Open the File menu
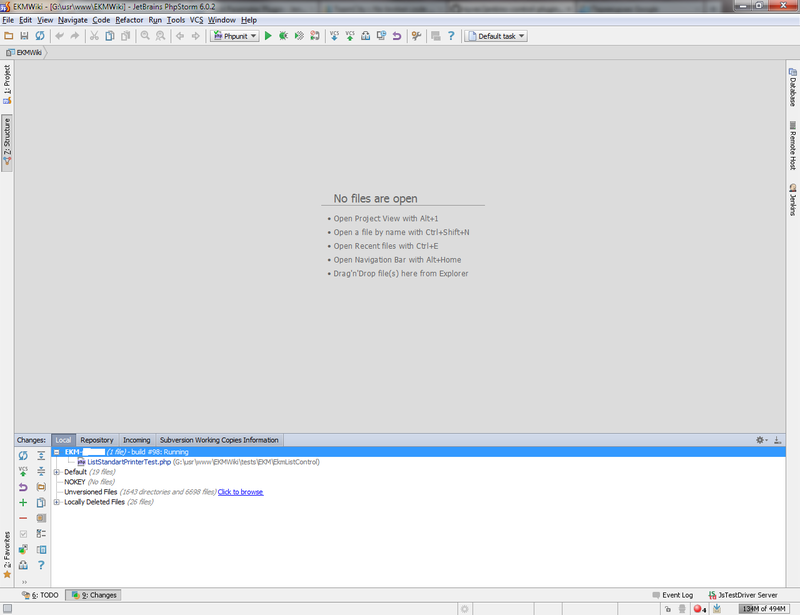 [x=8, y=20]
